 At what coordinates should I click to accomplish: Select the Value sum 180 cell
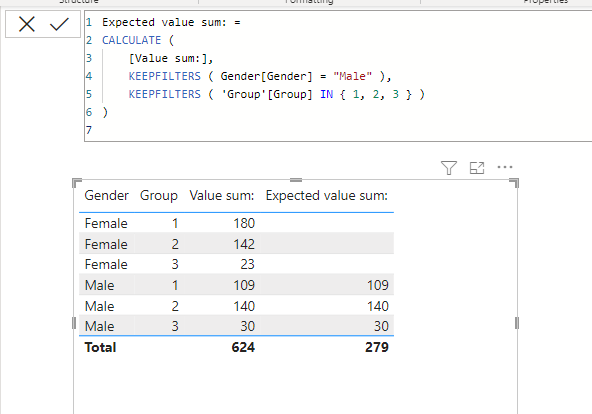pyautogui.click(x=244, y=223)
